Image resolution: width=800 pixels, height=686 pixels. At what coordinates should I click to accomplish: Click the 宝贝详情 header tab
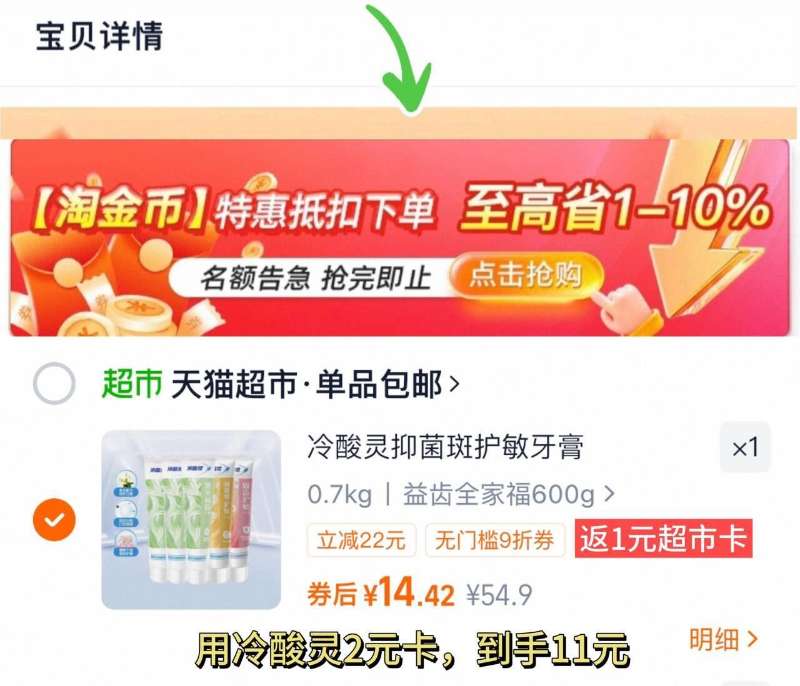click(x=99, y=36)
